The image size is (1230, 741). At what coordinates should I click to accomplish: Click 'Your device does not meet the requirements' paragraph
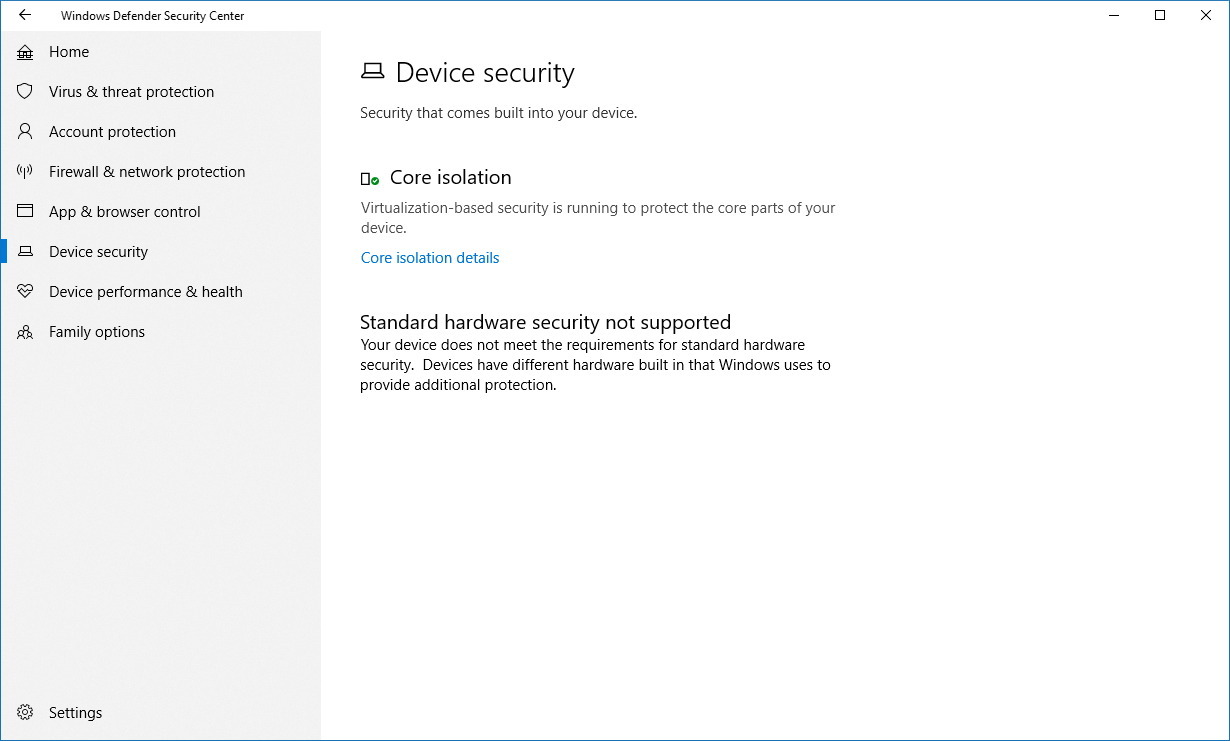coord(596,365)
